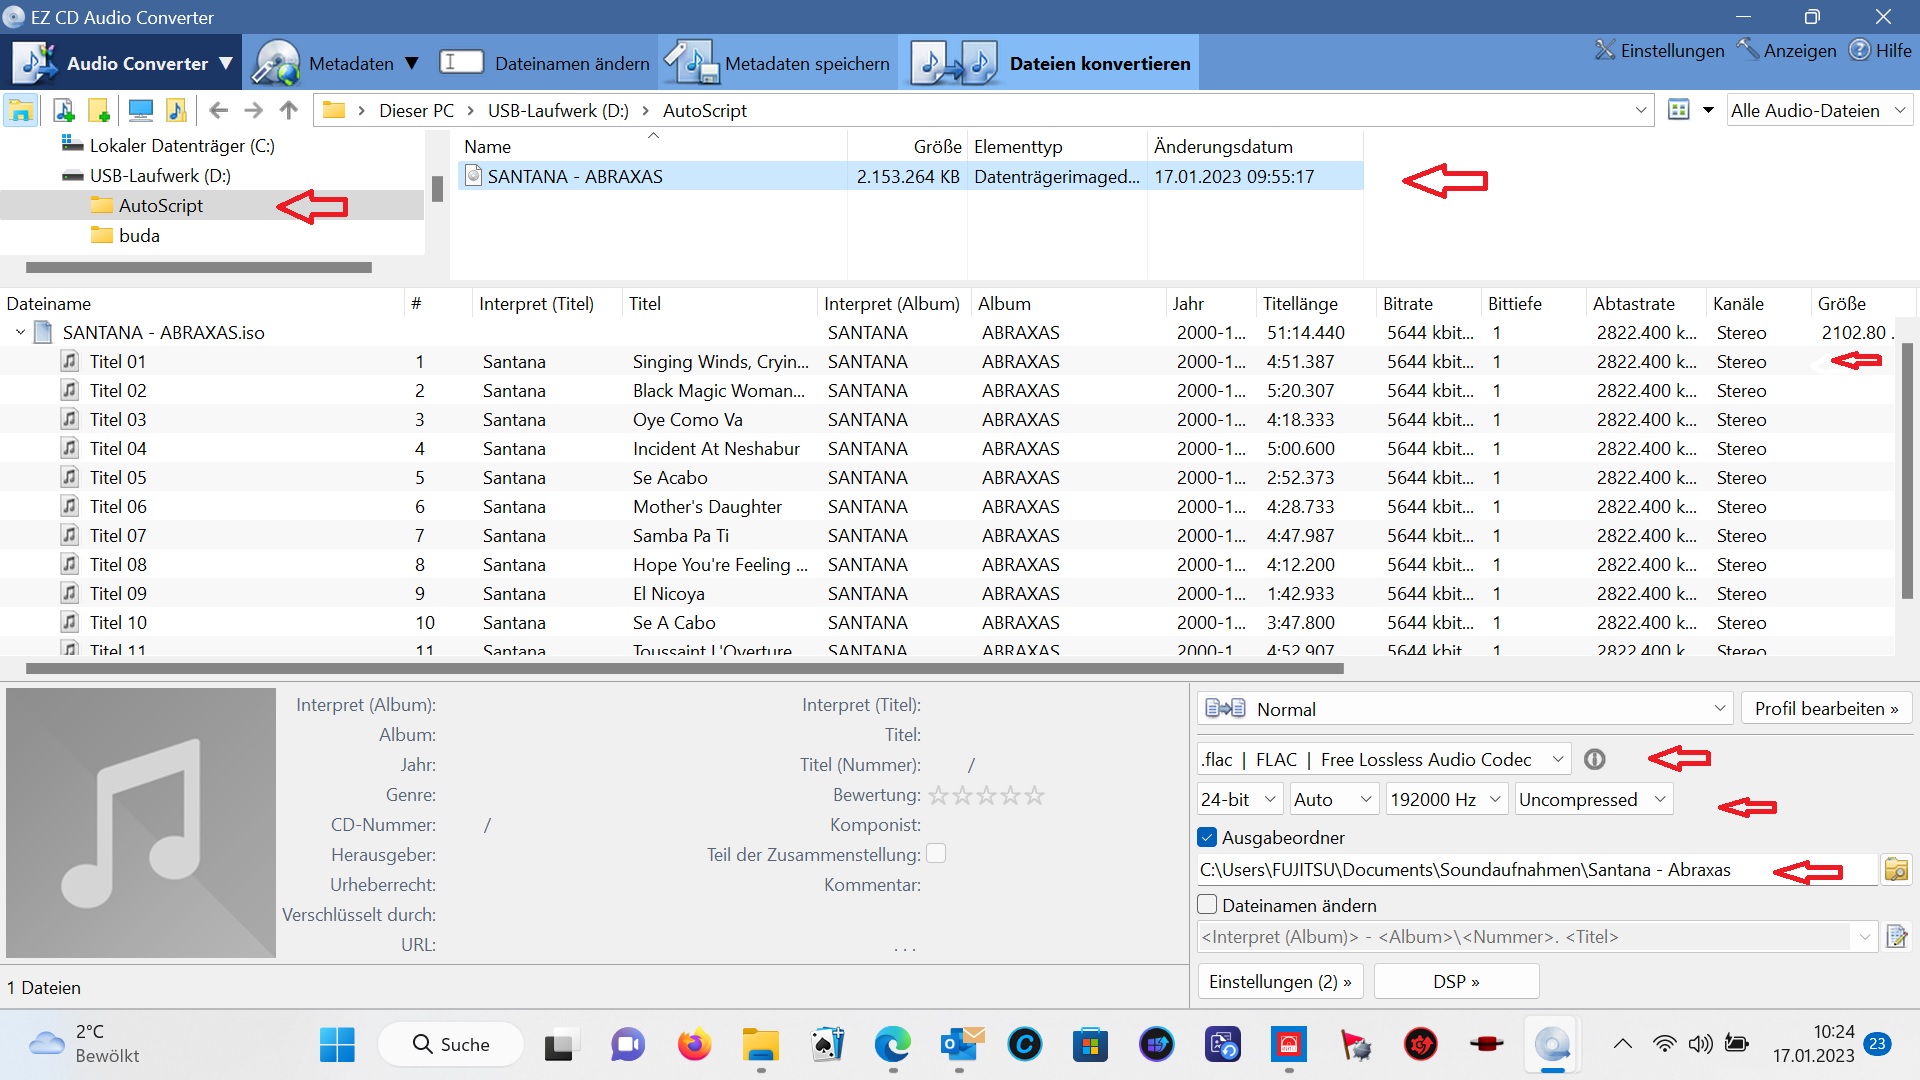
Task: Open the DSP settings button
Action: pos(1456,982)
